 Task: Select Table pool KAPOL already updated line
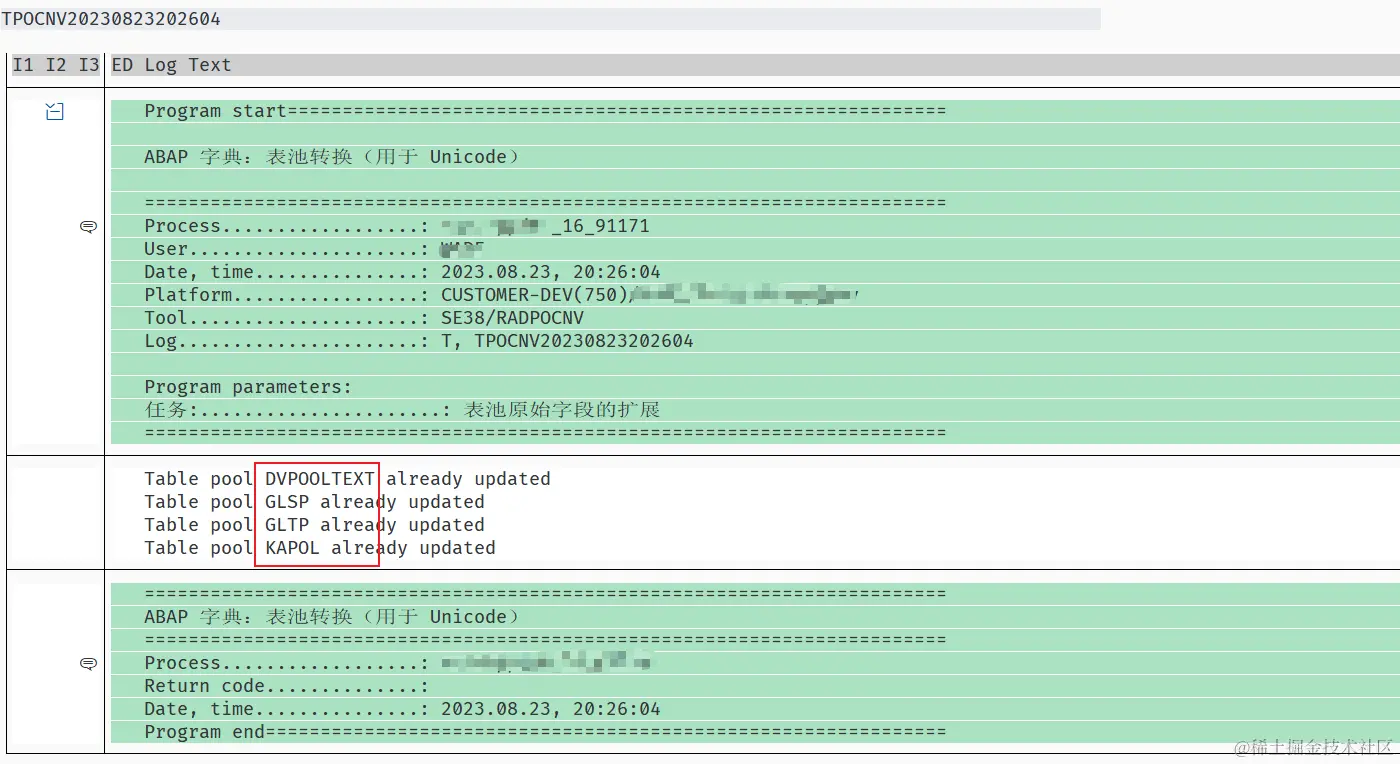click(x=320, y=548)
